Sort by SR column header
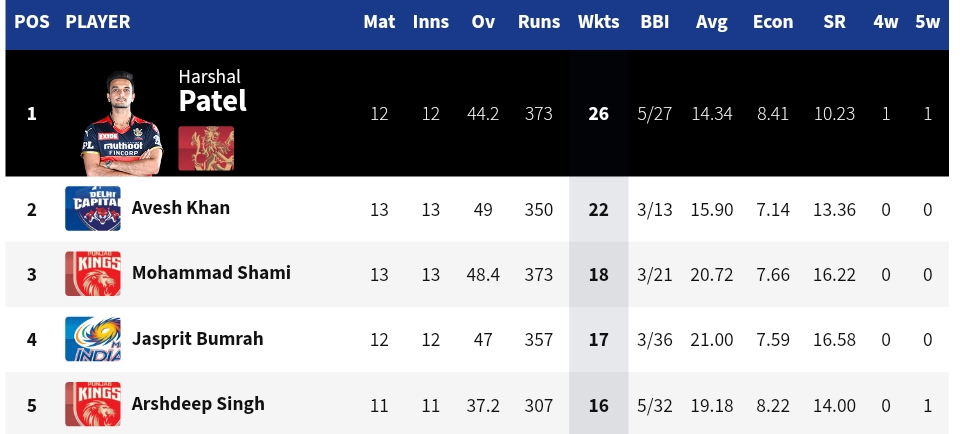Viewport: 964px width, 434px height. (834, 22)
